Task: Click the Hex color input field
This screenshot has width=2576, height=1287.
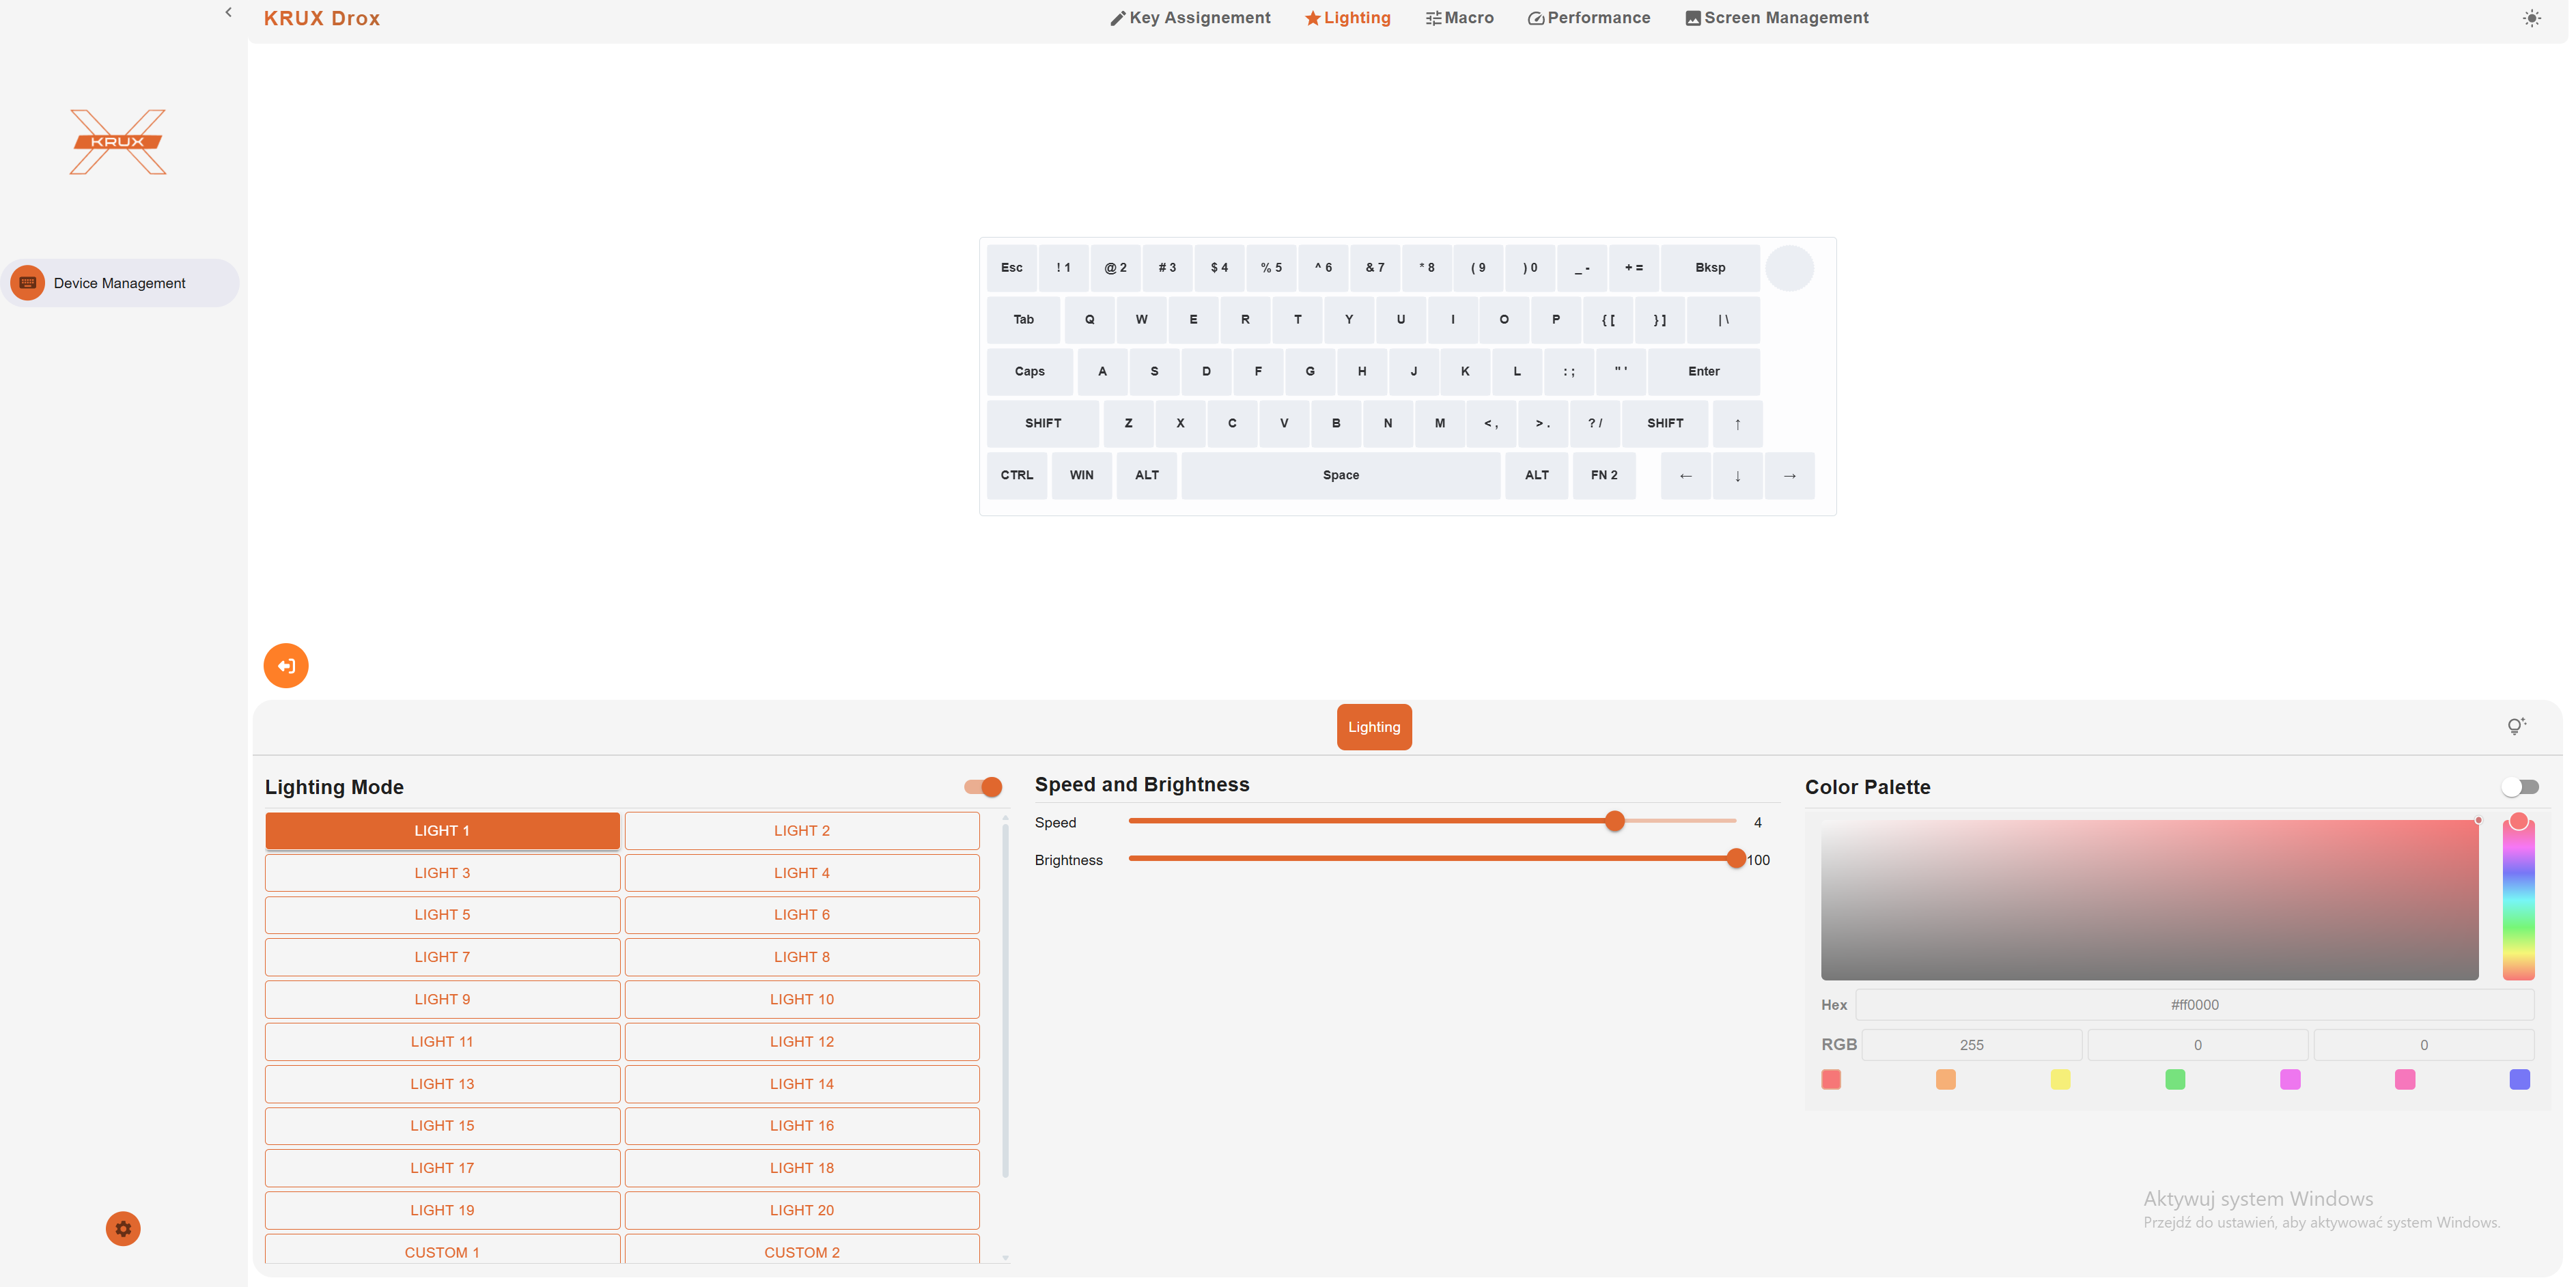Action: tap(2194, 1004)
